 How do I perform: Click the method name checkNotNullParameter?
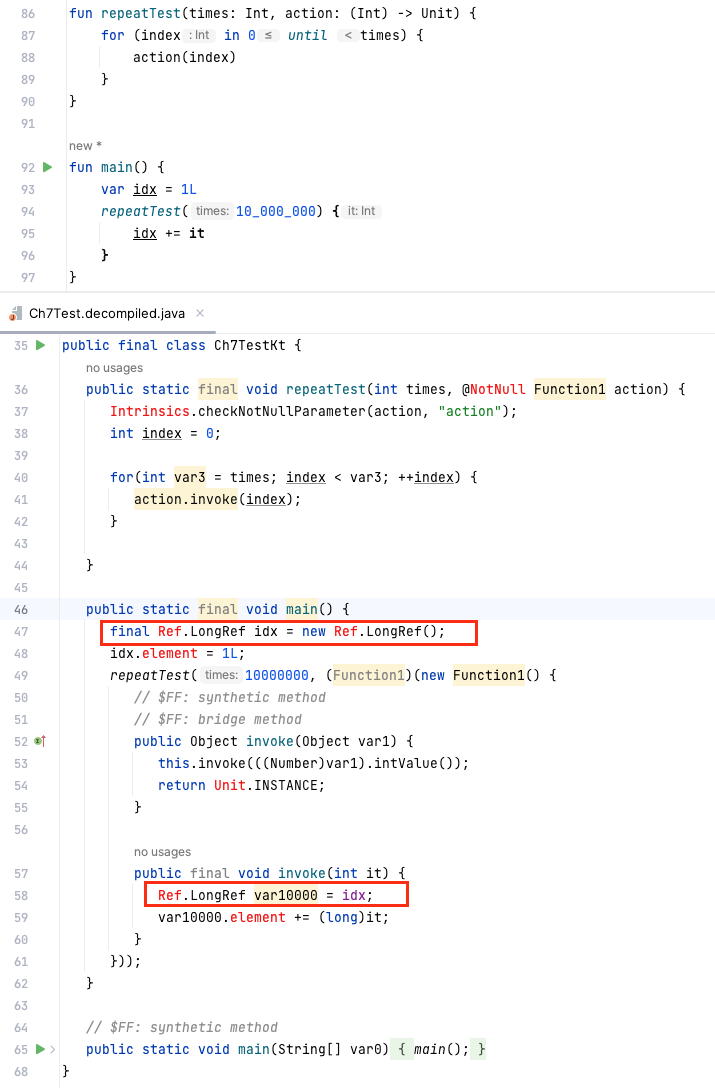coord(282,411)
